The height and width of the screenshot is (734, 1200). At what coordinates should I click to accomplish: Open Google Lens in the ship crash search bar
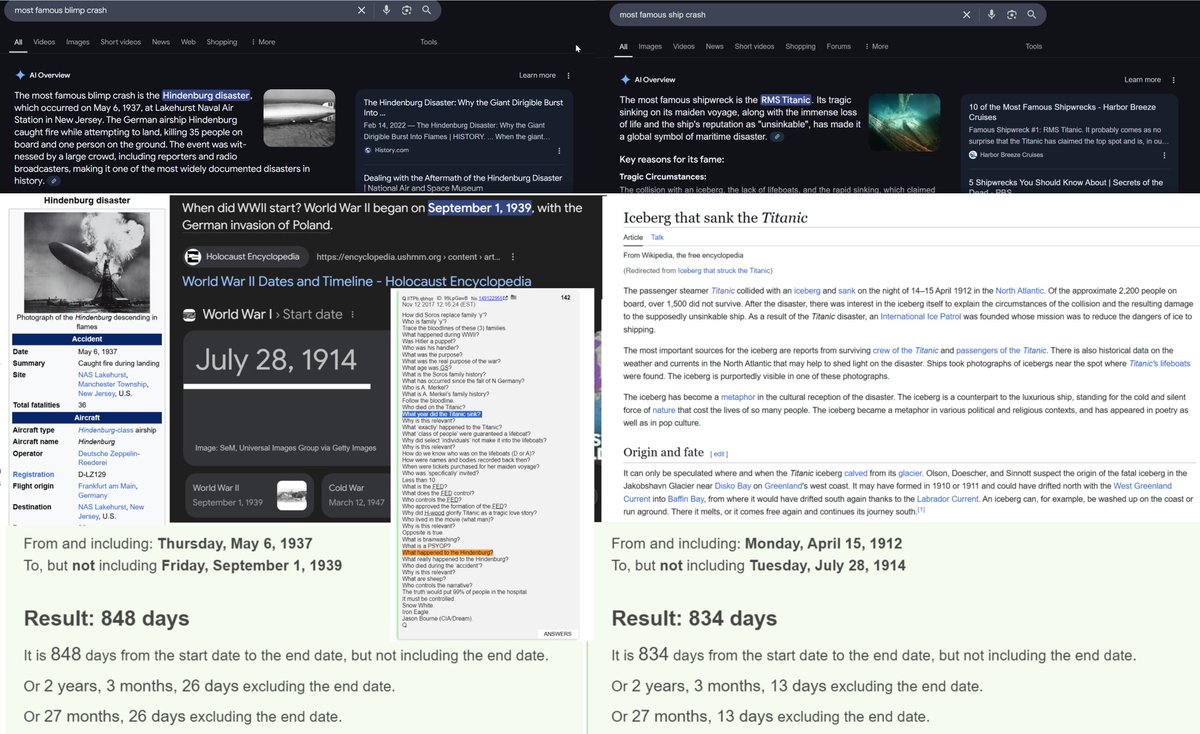tap(1011, 15)
